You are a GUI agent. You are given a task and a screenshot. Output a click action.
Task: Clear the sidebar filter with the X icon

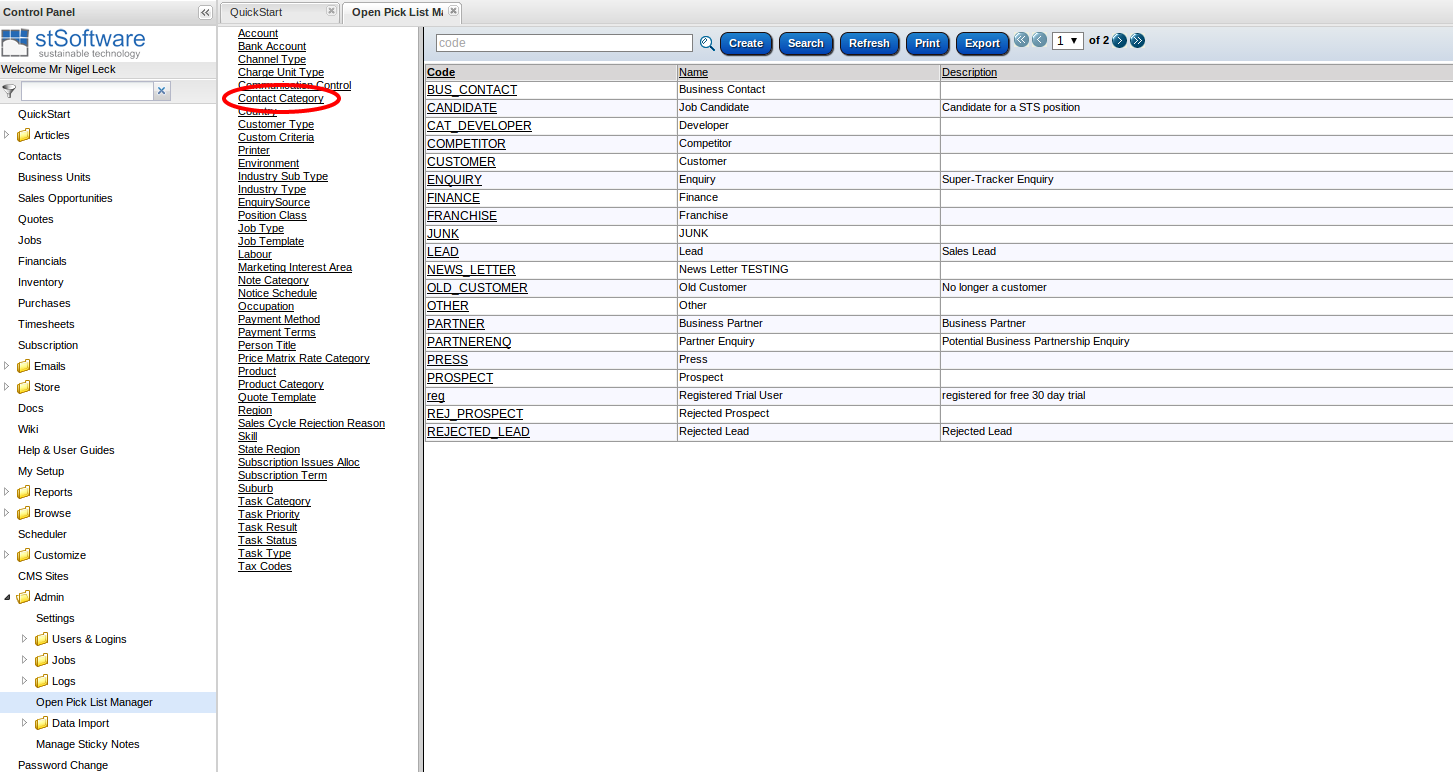[x=161, y=90]
